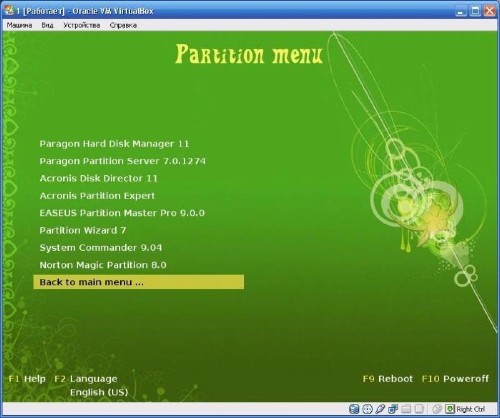Screen dimensions: 500x418
Task: Maximize the VirtualBox window
Action: [x=475, y=11]
